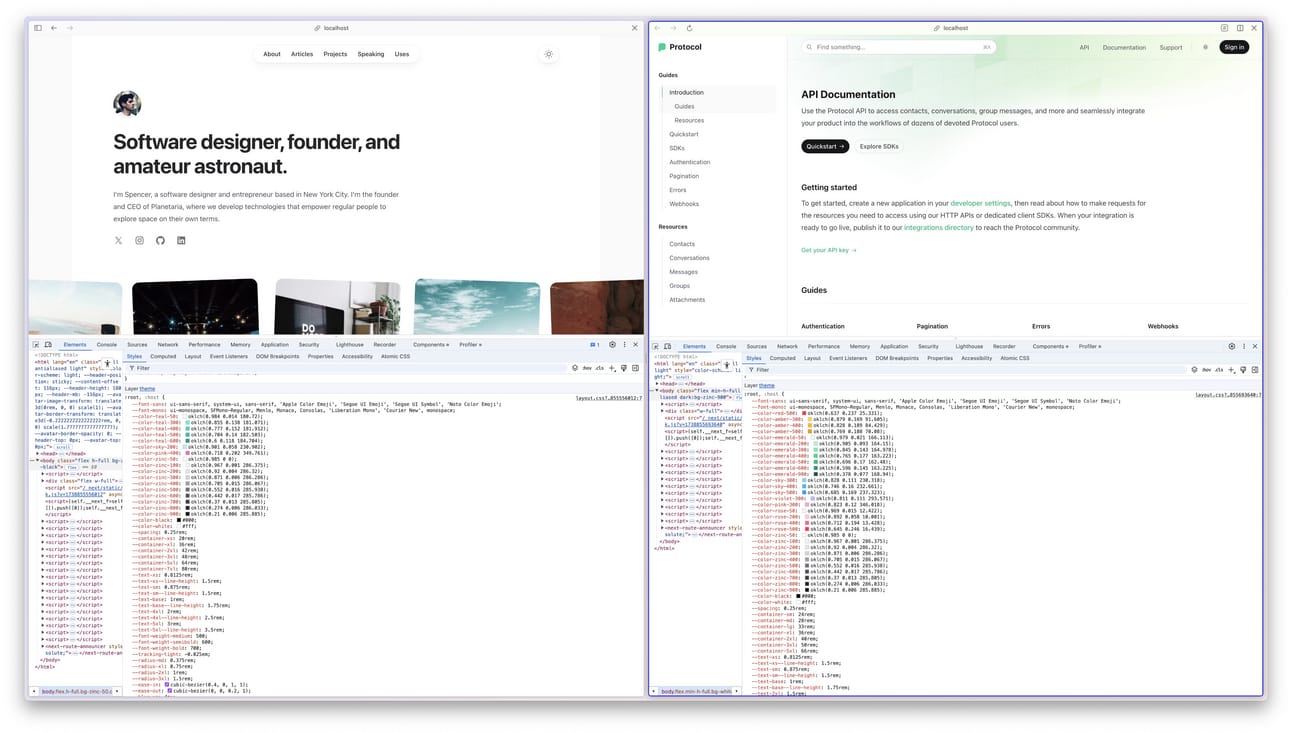The width and height of the screenshot is (1292, 733).
Task: Collapse the body element in left DevTools tree
Action: pos(38,461)
